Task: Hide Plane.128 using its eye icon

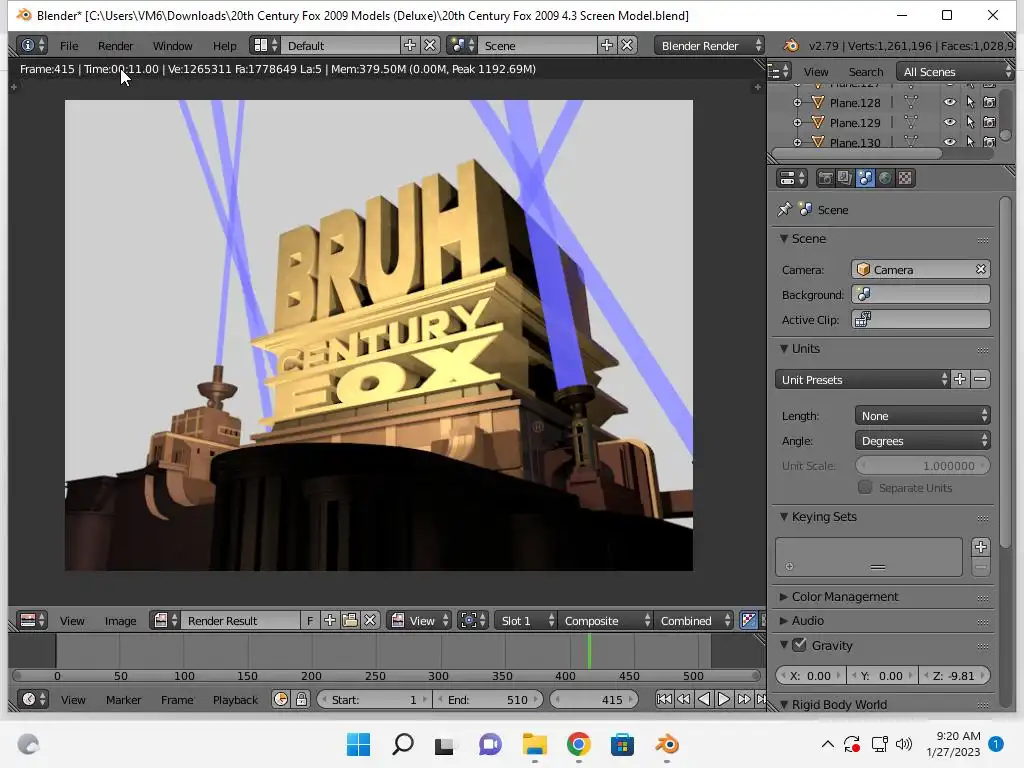Action: pyautogui.click(x=950, y=103)
